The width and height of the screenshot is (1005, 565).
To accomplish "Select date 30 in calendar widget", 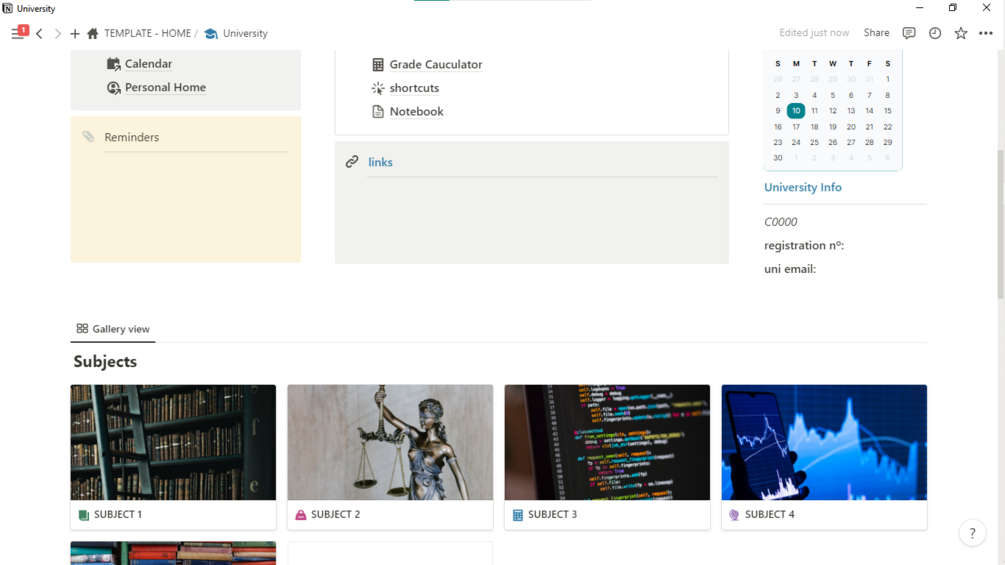I will pyautogui.click(x=777, y=158).
